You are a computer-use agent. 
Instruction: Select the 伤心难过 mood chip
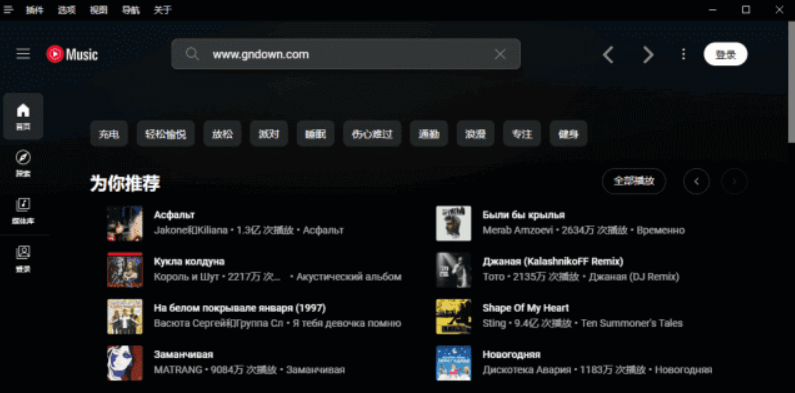(372, 134)
